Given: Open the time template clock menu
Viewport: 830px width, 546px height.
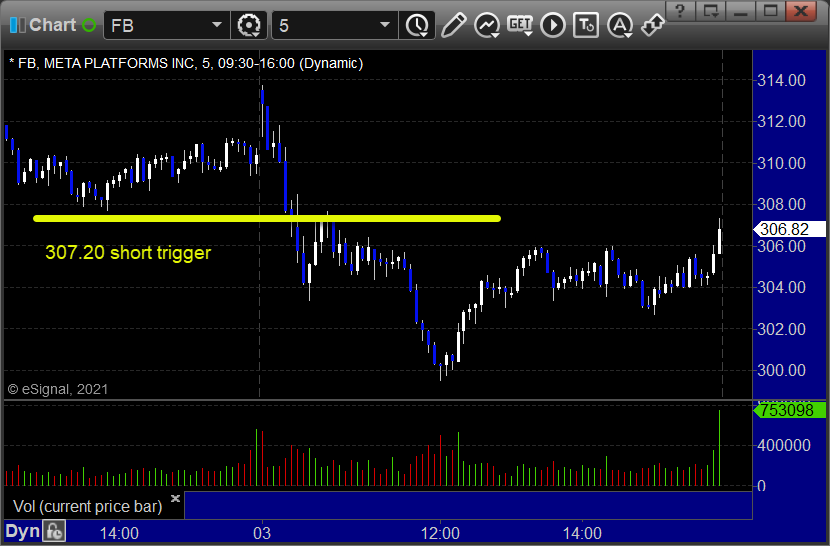Looking at the screenshot, I should (x=418, y=25).
